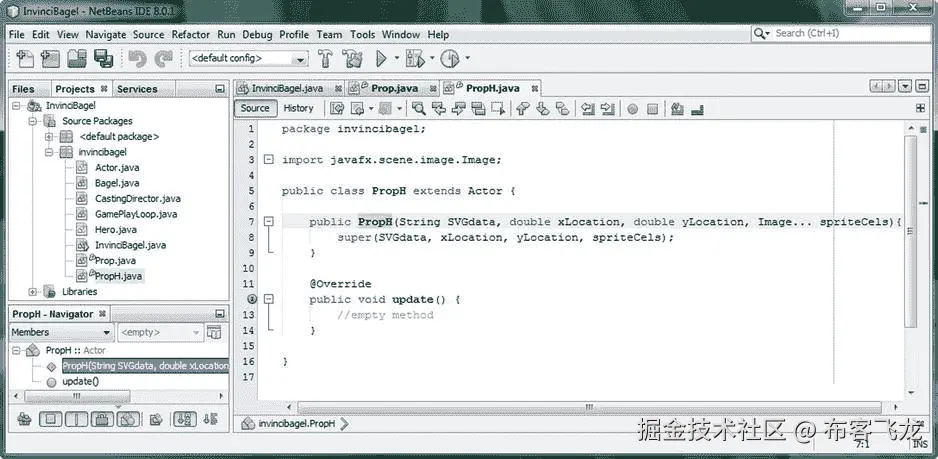
Task: Open the Debug menu
Action: tap(257, 35)
